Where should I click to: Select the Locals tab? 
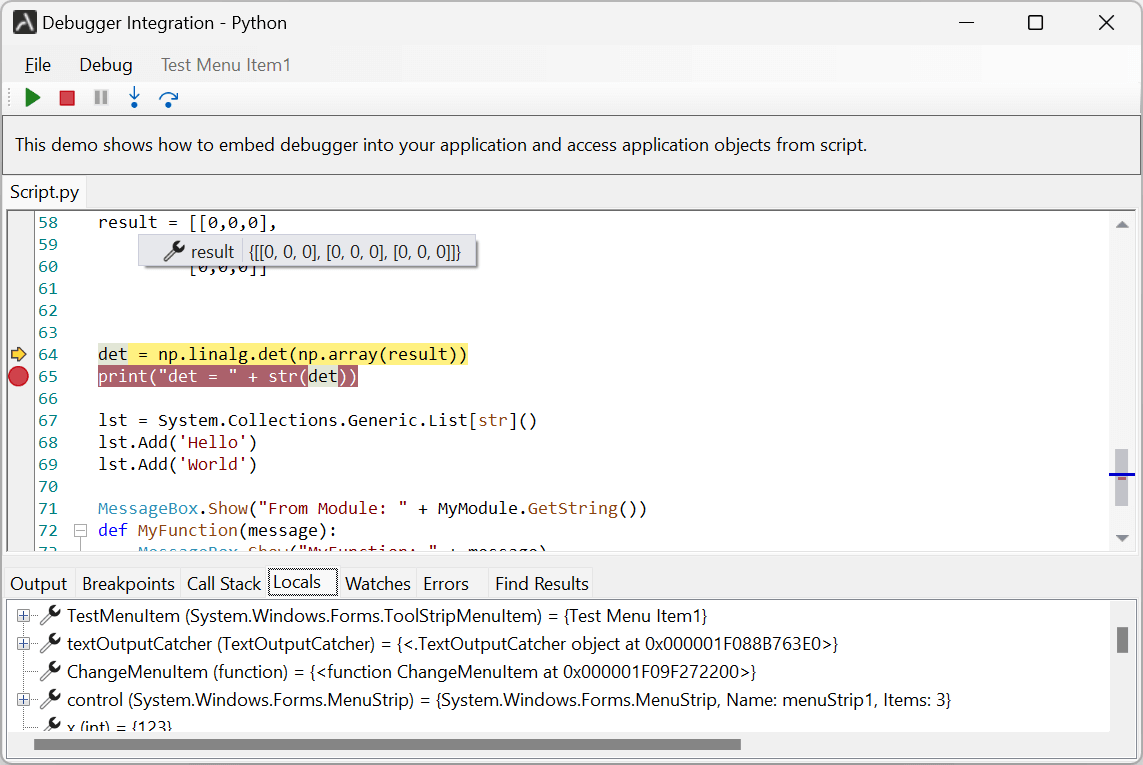click(x=303, y=582)
